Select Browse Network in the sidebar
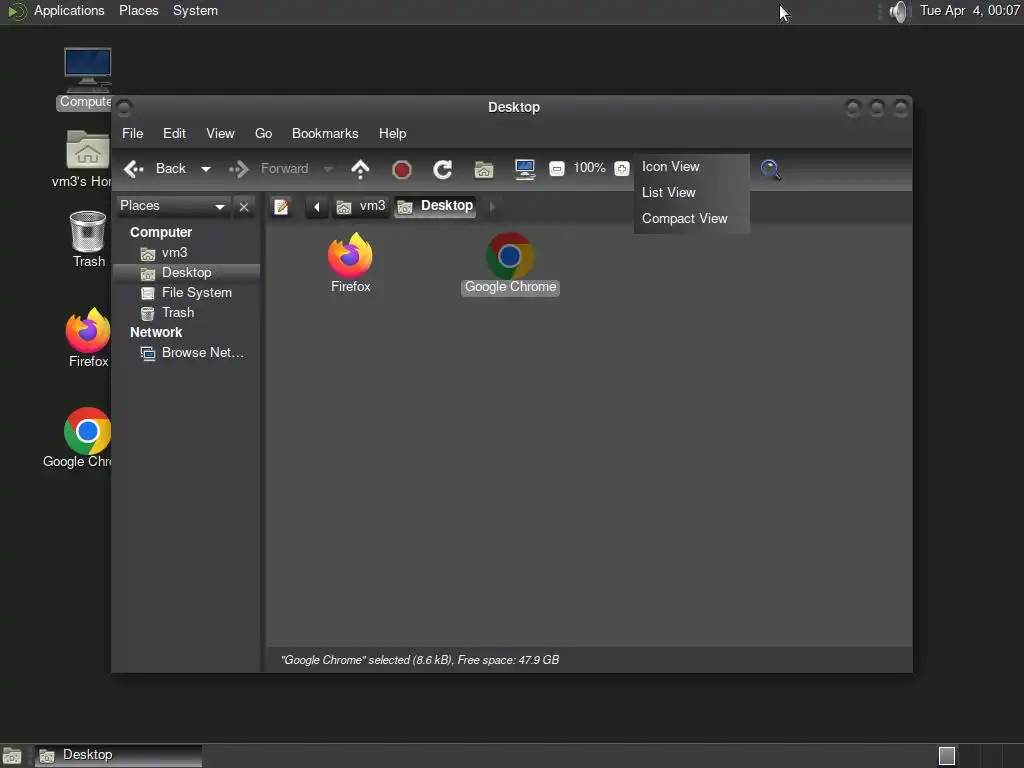The image size is (1024, 768). 187,353
